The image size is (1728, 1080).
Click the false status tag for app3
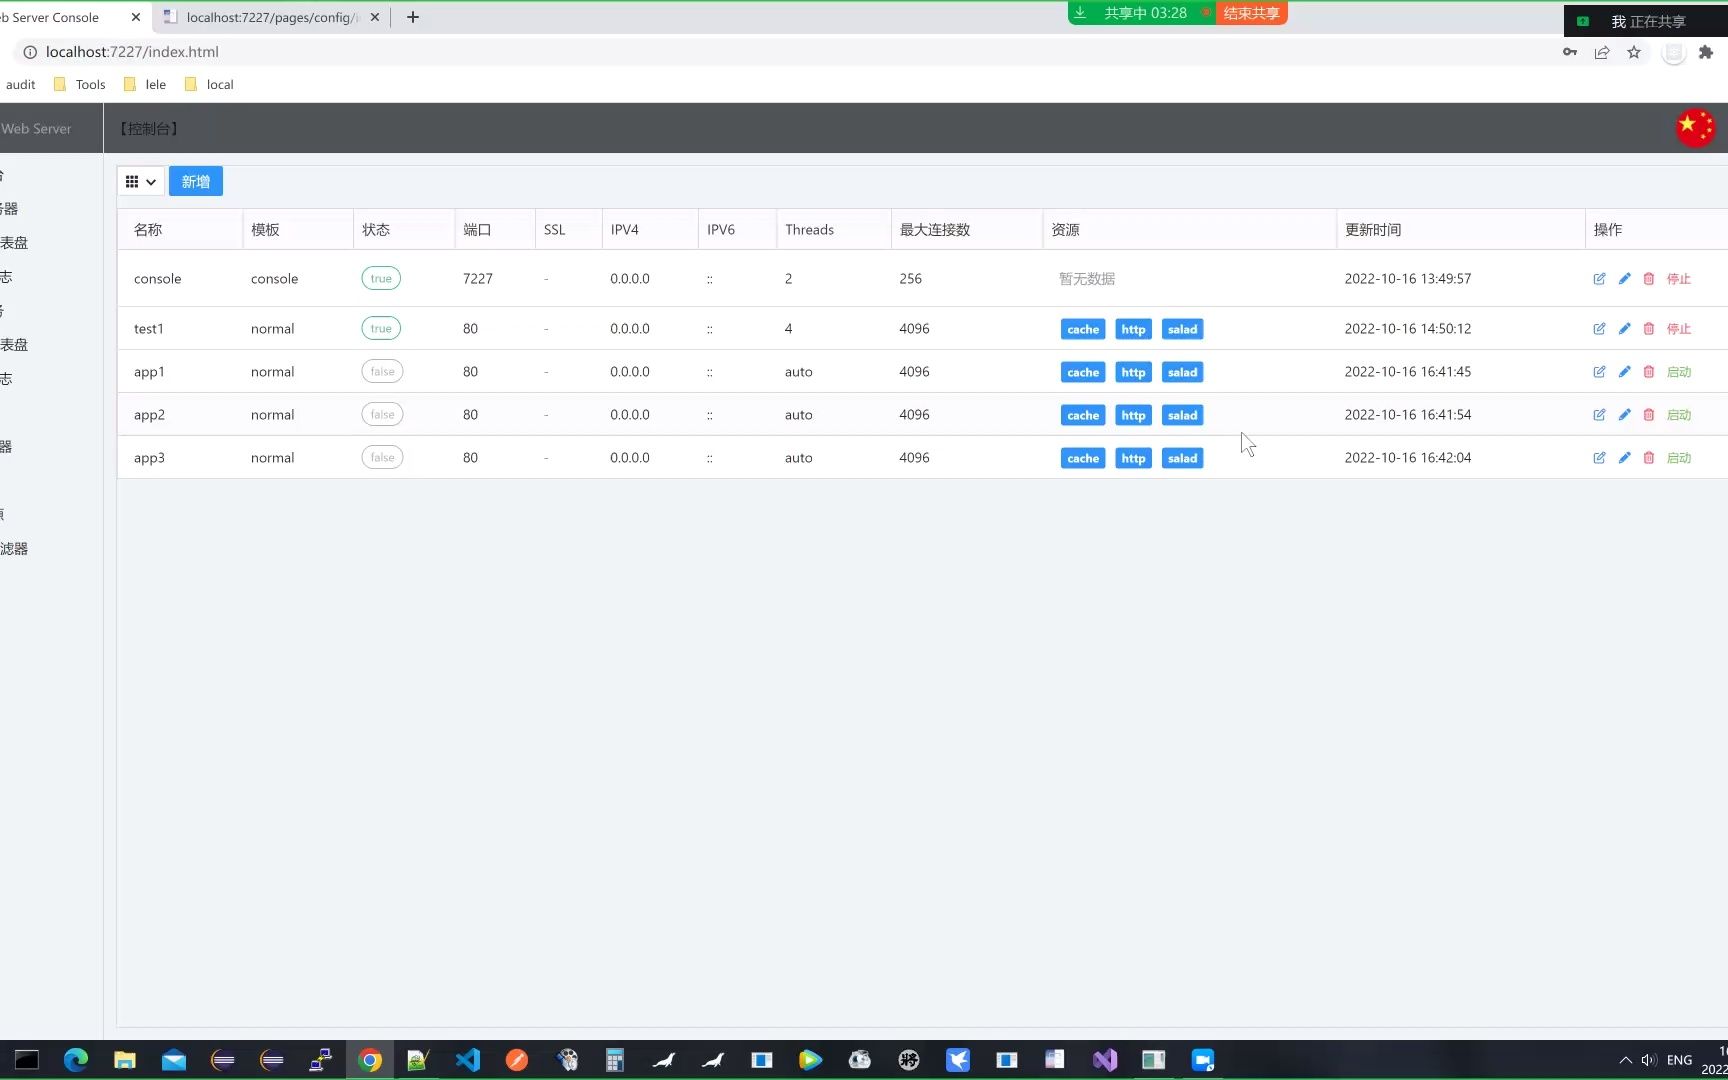382,458
